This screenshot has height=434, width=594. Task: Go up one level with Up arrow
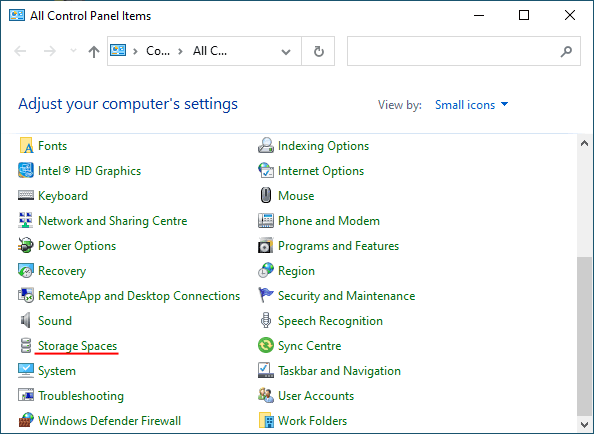(94, 51)
